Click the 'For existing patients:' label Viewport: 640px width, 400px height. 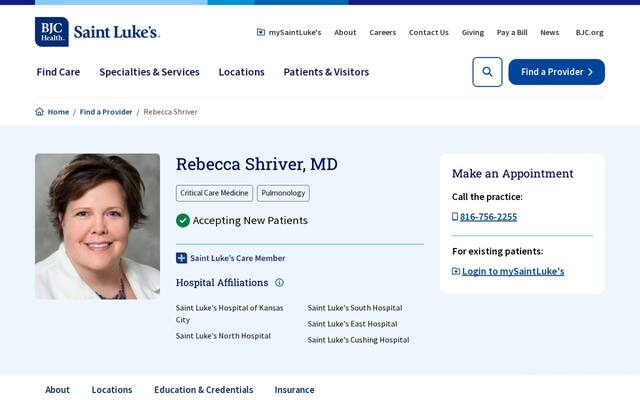tap(497, 251)
